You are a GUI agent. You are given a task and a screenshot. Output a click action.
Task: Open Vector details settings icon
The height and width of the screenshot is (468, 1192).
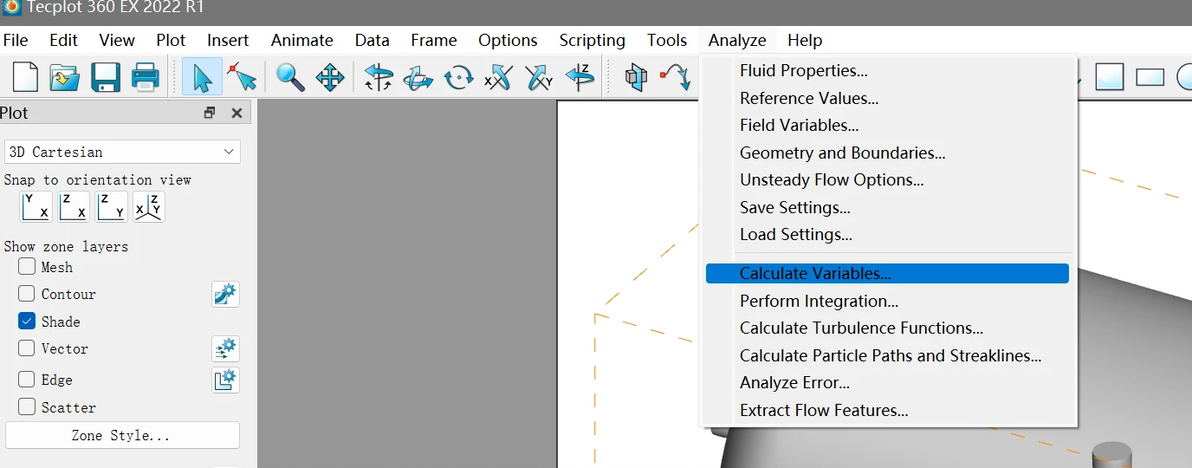click(226, 349)
